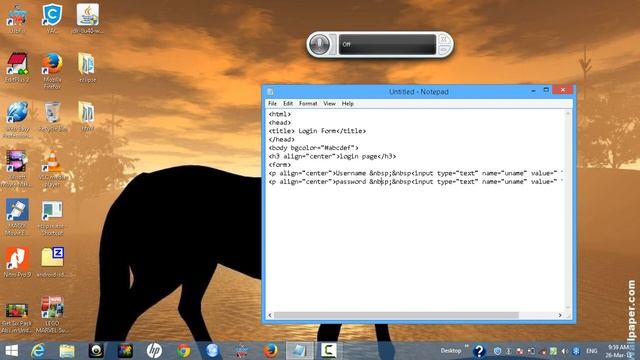The width and height of the screenshot is (640, 360).
Task: Open Google Chrome from taskbar
Action: pyautogui.click(x=183, y=351)
